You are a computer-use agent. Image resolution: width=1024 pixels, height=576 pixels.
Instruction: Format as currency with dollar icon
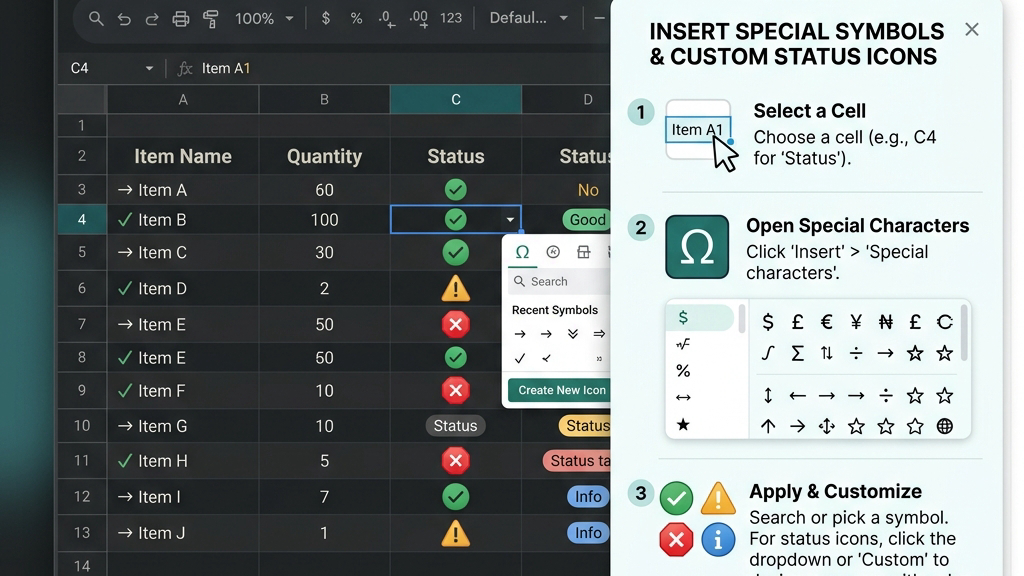pyautogui.click(x=325, y=18)
